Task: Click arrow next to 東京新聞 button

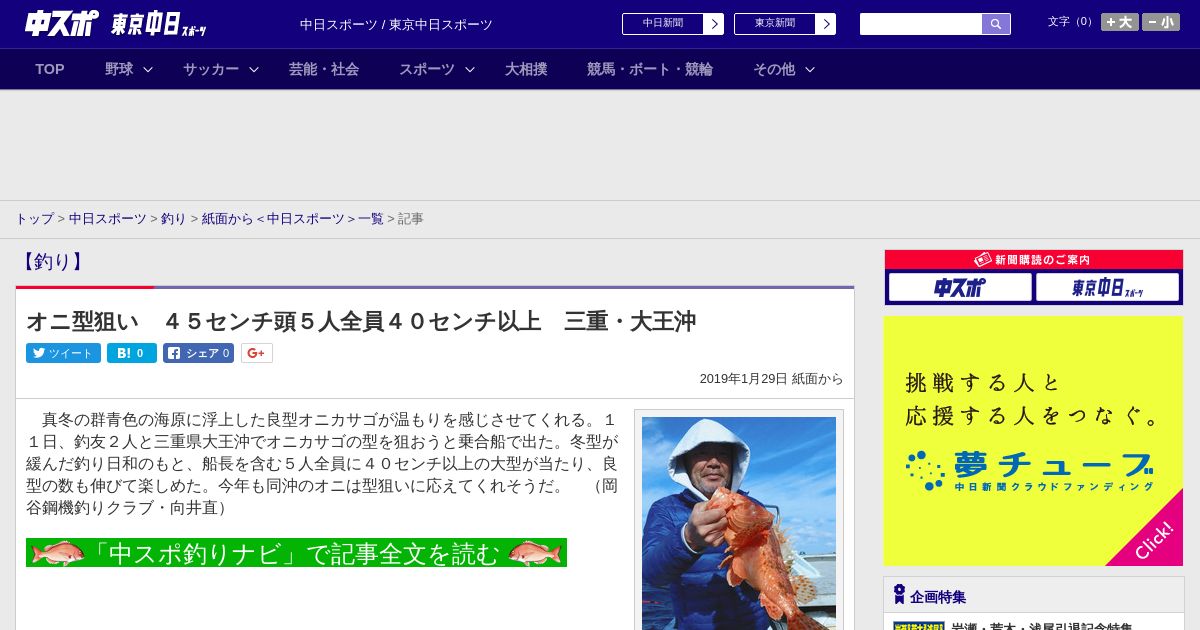Action: (x=826, y=24)
